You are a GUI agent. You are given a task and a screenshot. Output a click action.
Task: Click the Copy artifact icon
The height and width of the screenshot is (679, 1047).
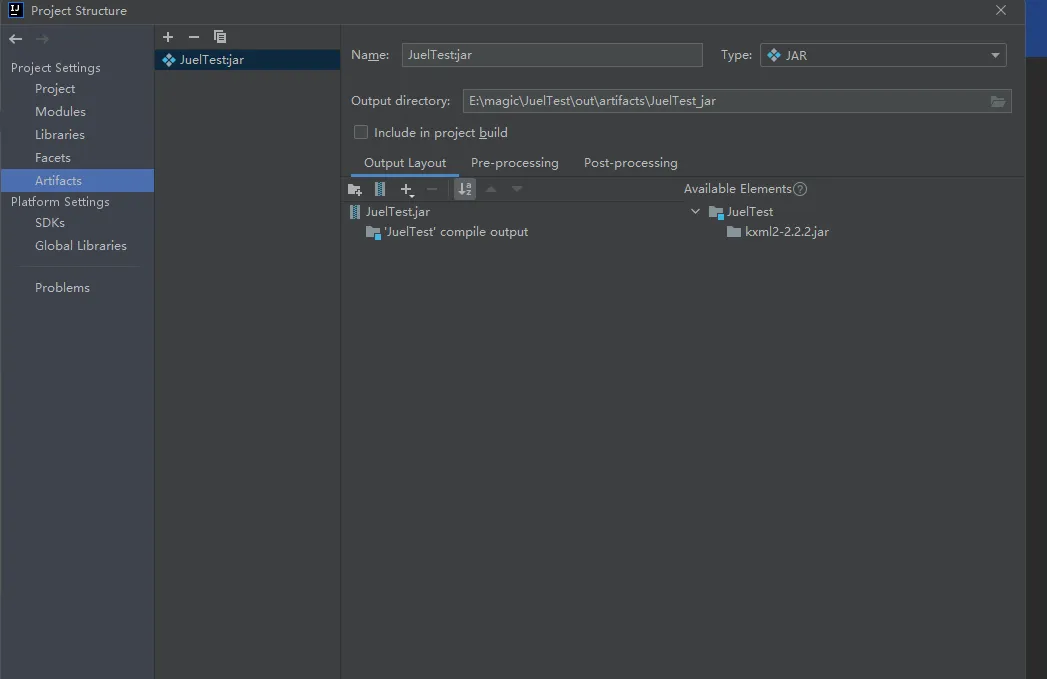[x=220, y=37]
